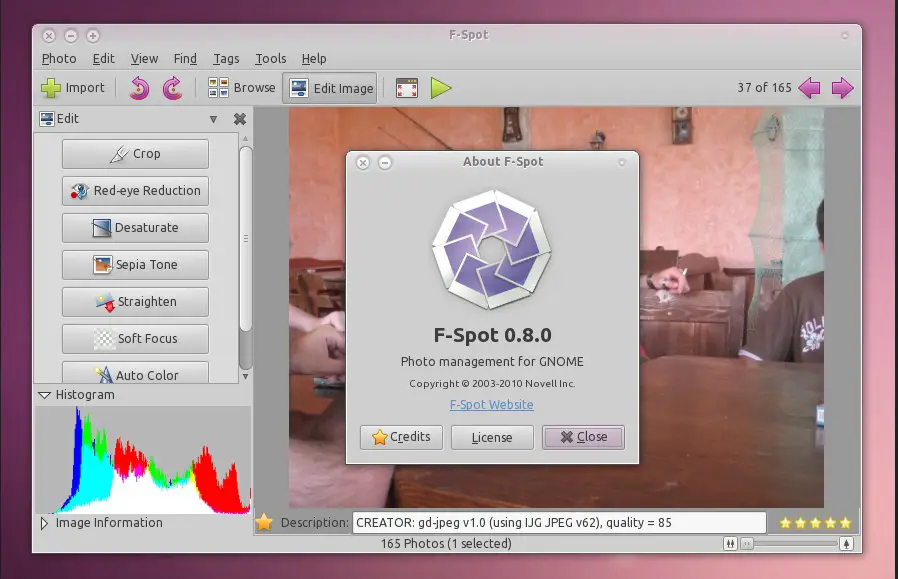This screenshot has width=898, height=579.
Task: Click Close button in About dialog
Action: 583,438
